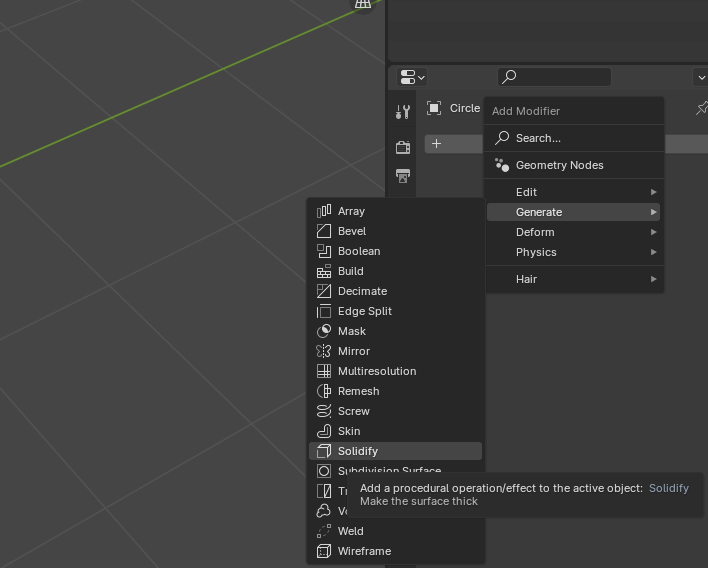
Task: Add the Solidify modifier
Action: point(396,451)
